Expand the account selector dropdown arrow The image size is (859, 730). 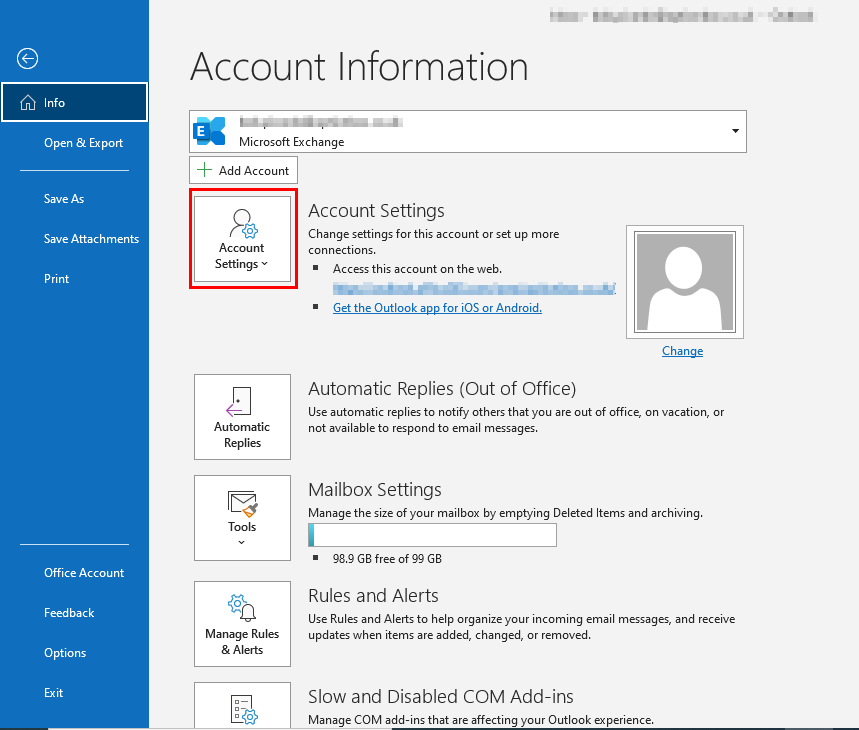pyautogui.click(x=735, y=131)
